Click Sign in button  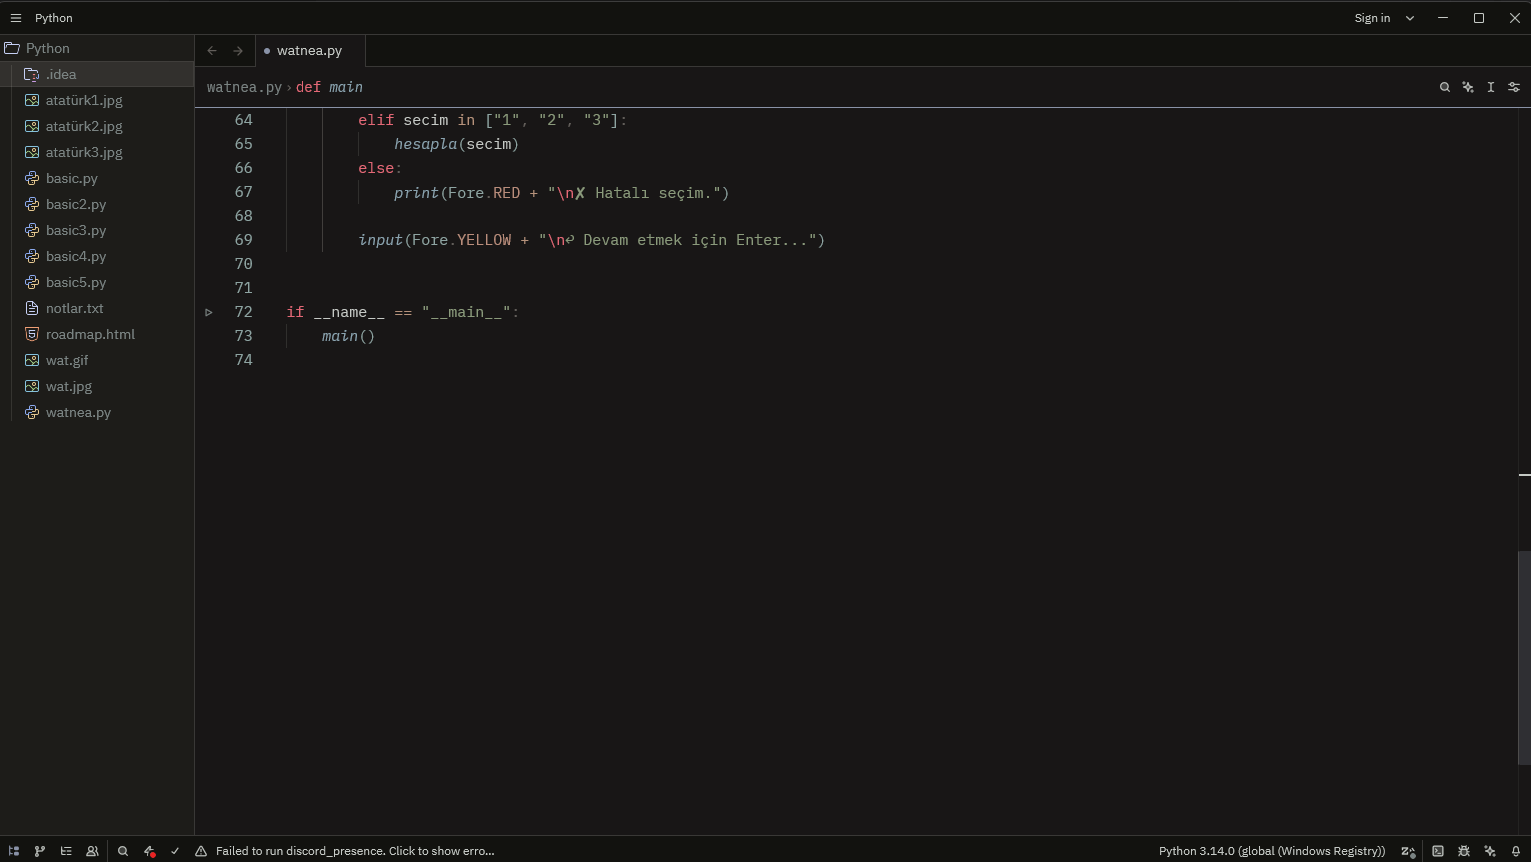[1372, 18]
